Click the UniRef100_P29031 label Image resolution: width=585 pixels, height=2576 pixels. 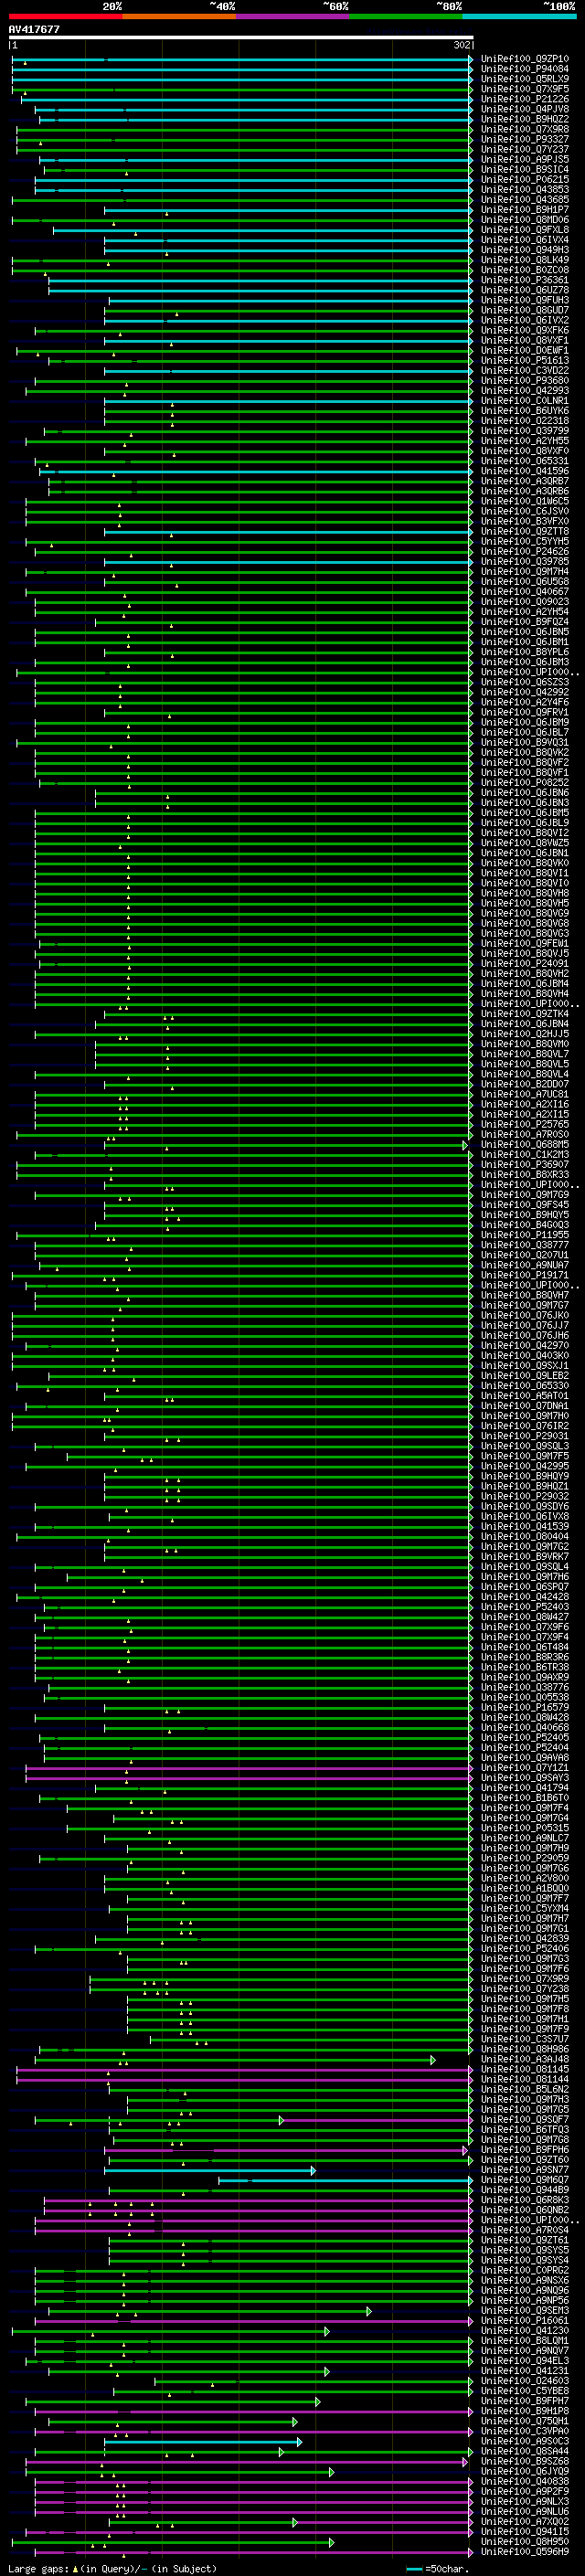coord(525,1437)
